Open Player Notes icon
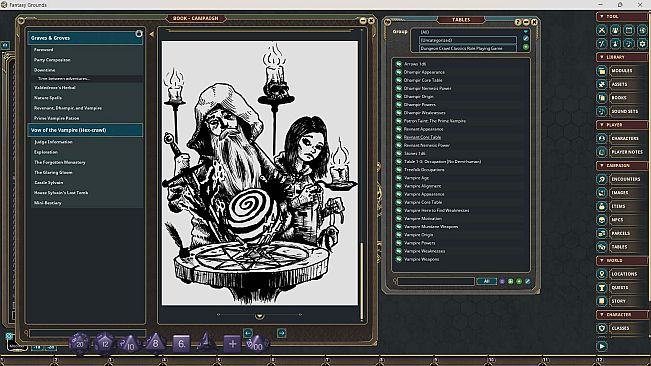Image resolution: width=651 pixels, height=366 pixels. (x=602, y=152)
